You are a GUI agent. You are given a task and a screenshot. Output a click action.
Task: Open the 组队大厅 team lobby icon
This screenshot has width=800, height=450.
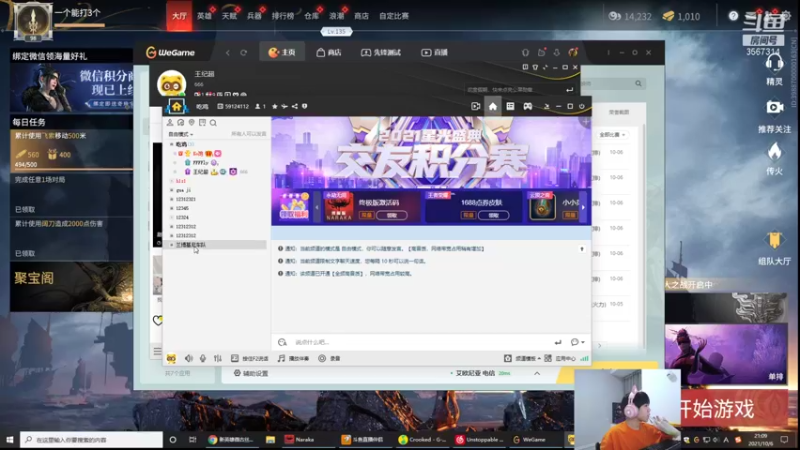tap(774, 249)
